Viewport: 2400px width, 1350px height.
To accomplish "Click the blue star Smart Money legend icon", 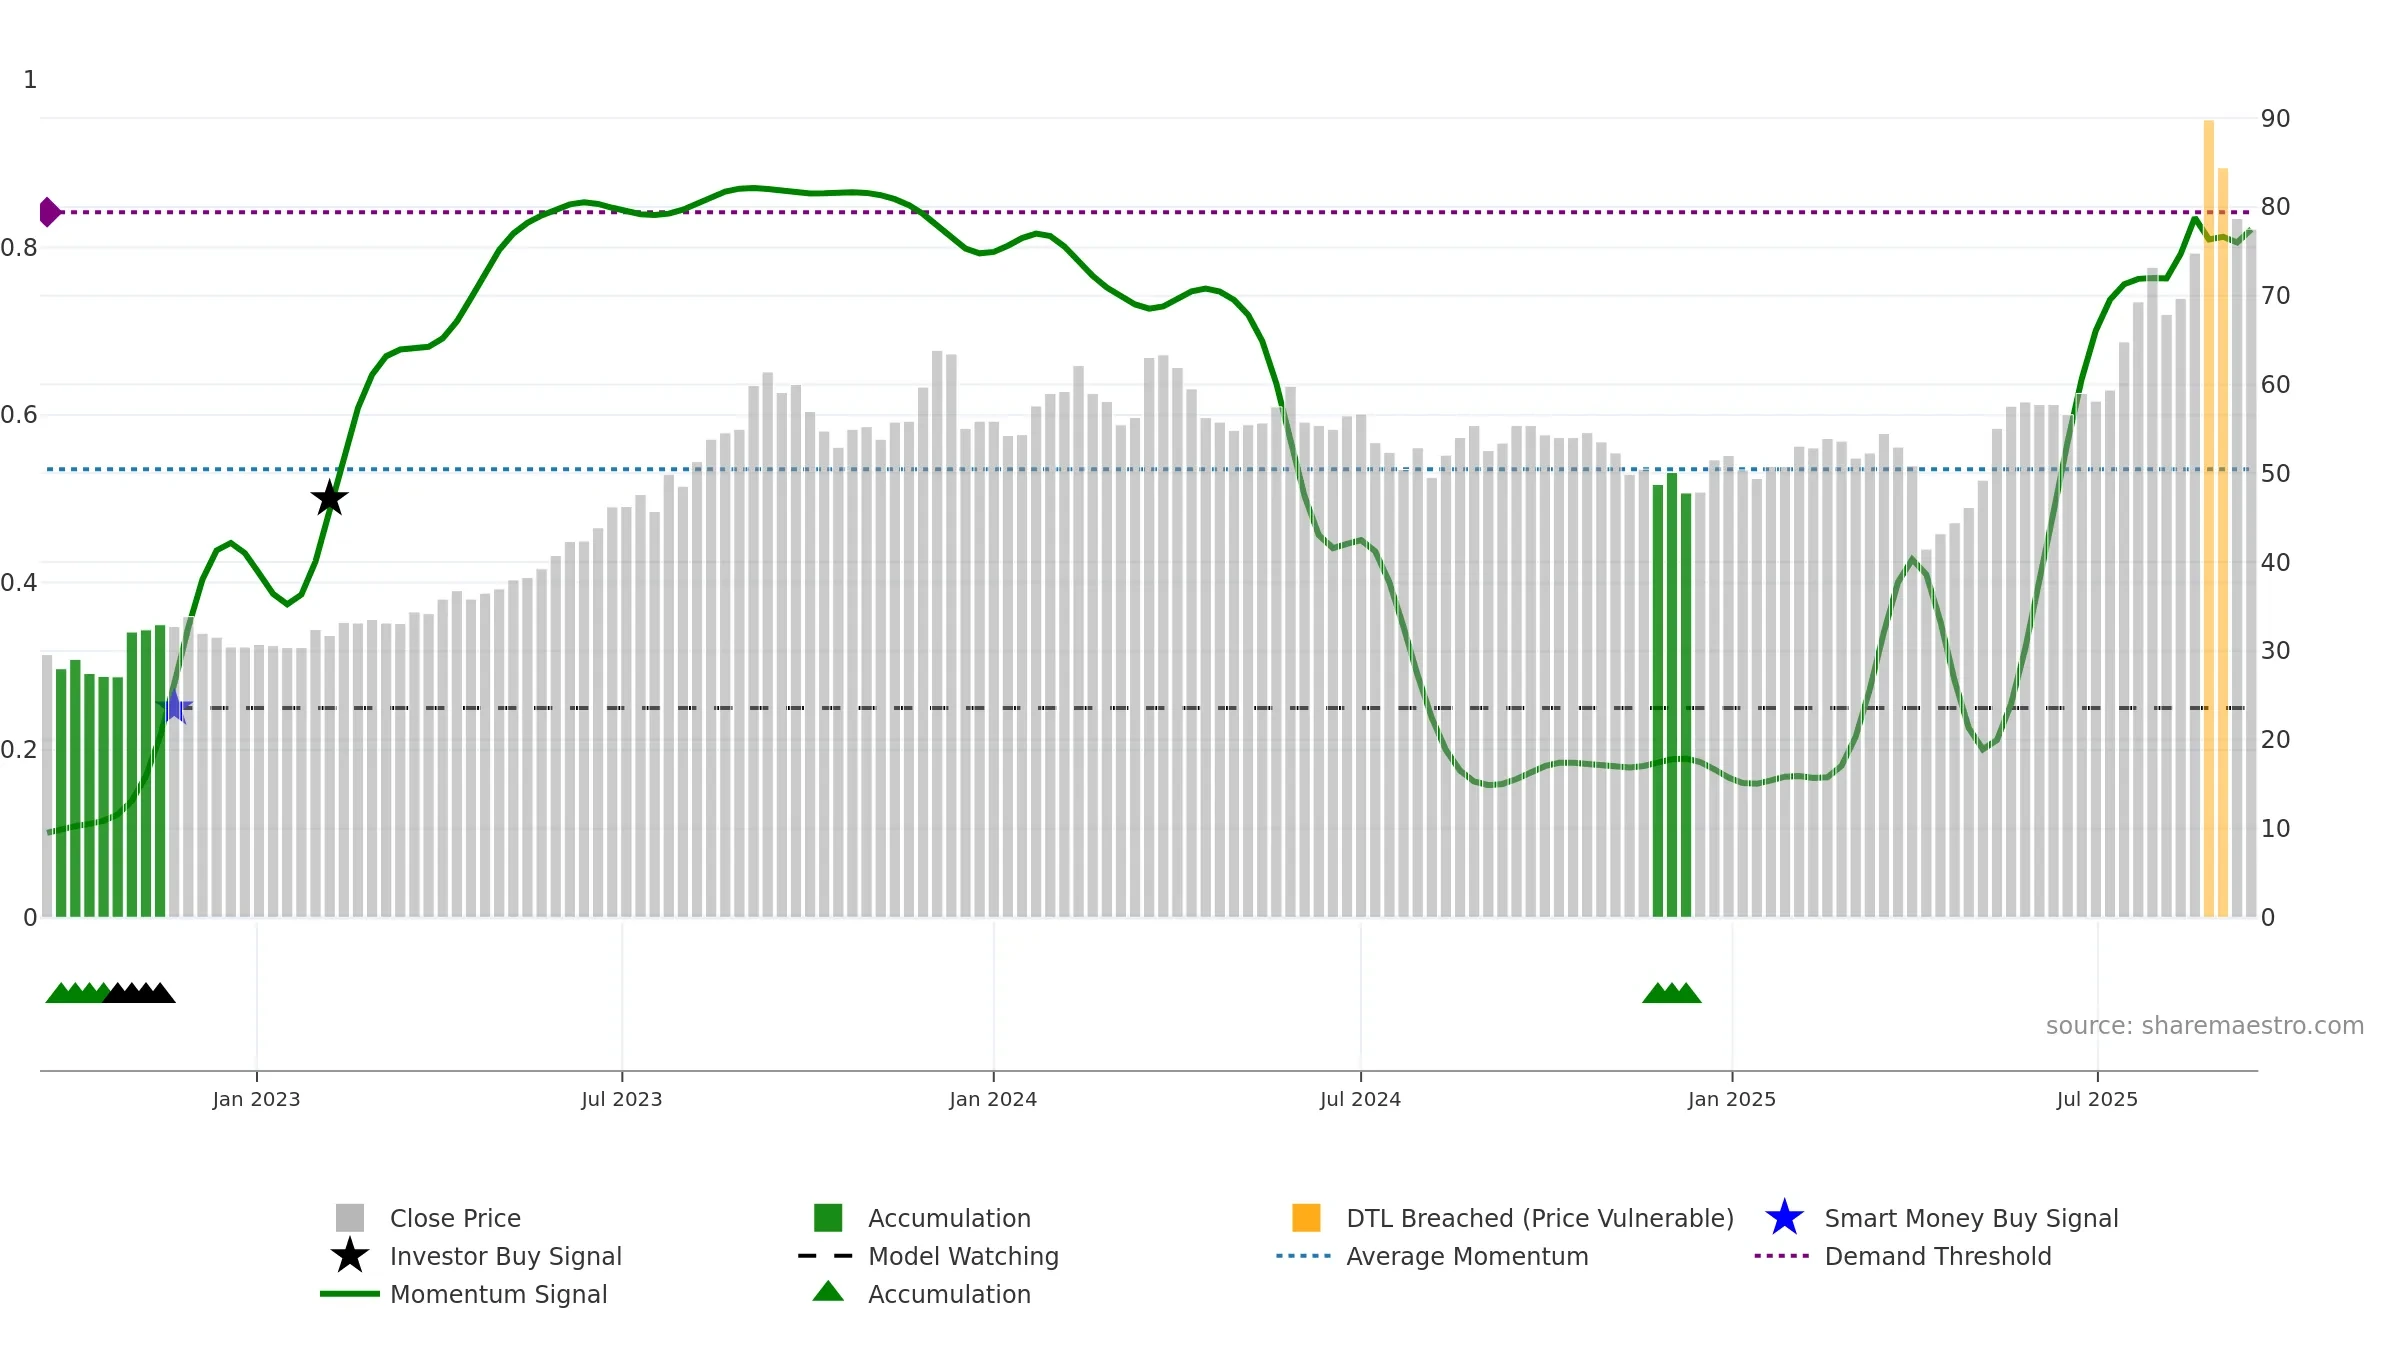I will point(1784,1217).
